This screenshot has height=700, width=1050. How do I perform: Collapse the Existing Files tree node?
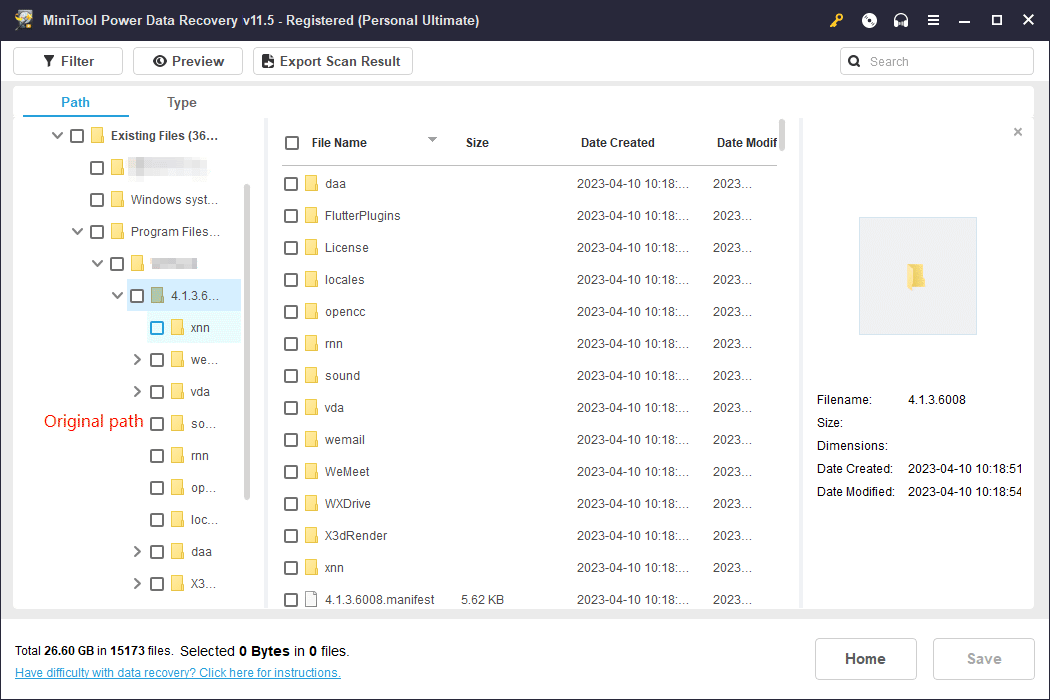click(x=58, y=135)
